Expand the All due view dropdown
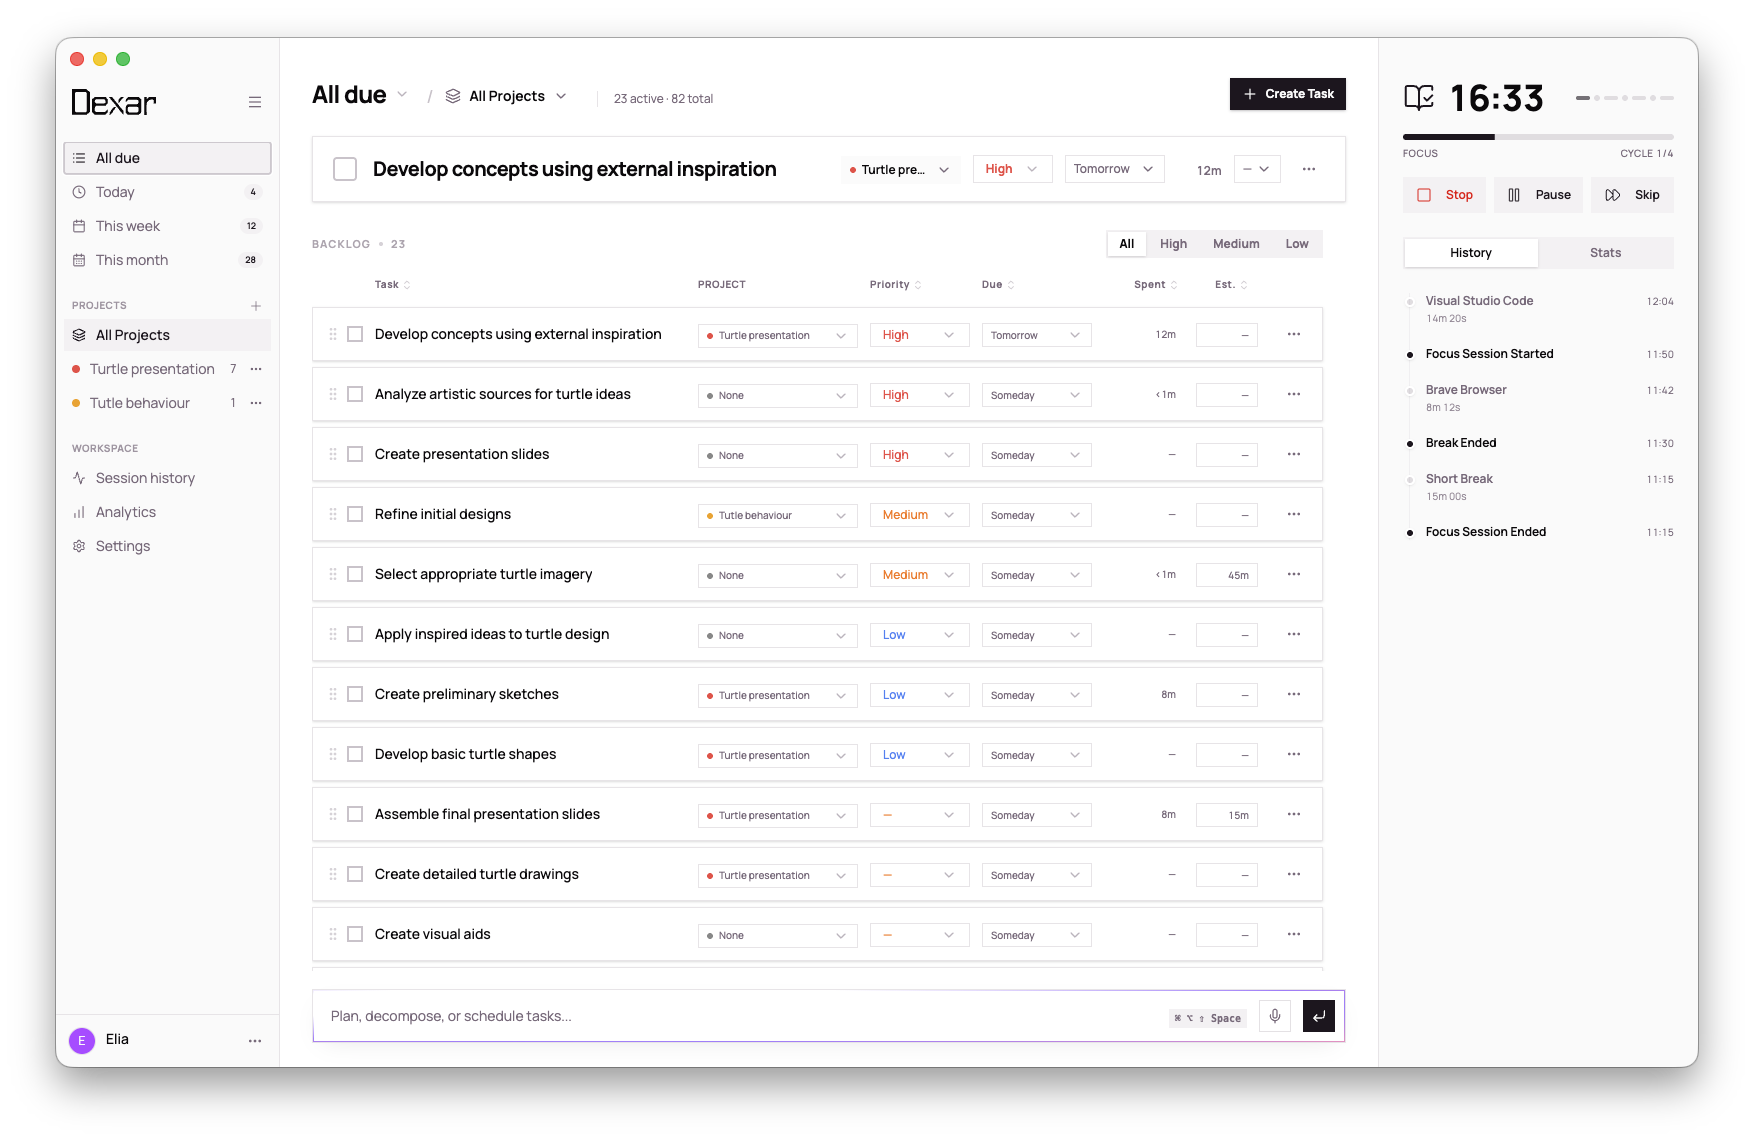1754x1141 pixels. (402, 95)
